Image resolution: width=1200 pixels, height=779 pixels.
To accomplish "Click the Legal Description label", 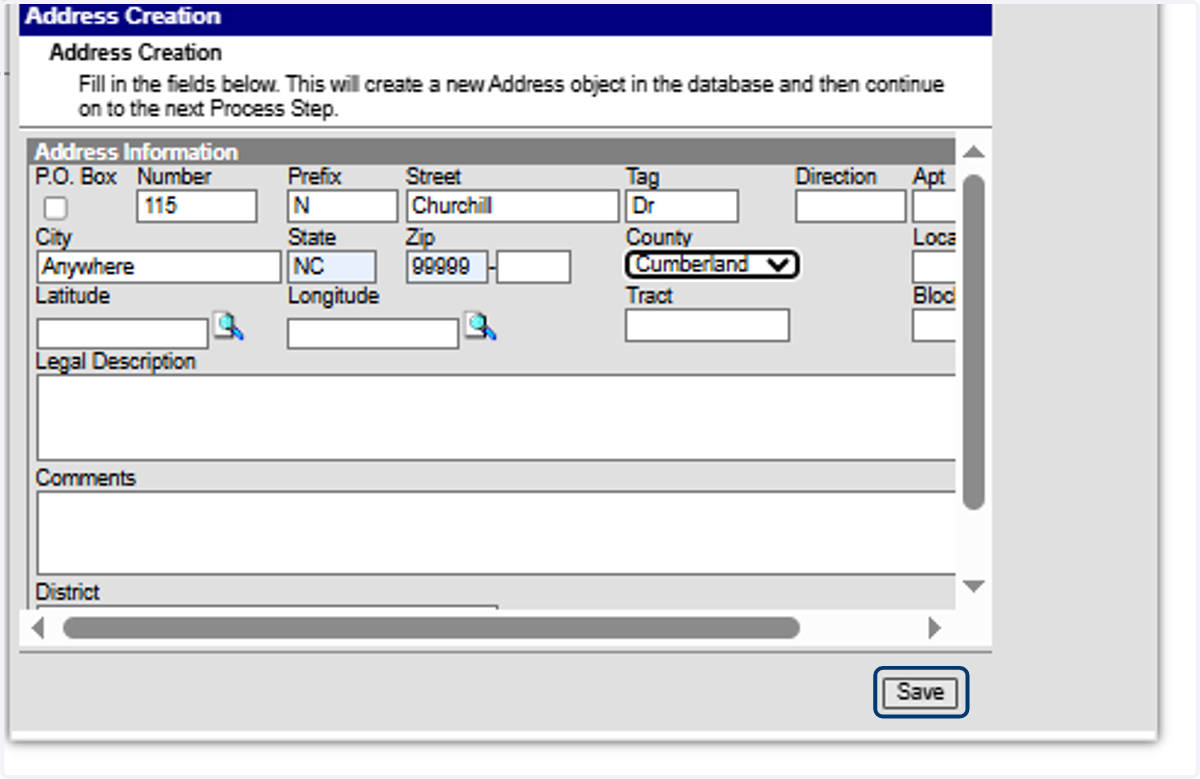I will tap(116, 362).
